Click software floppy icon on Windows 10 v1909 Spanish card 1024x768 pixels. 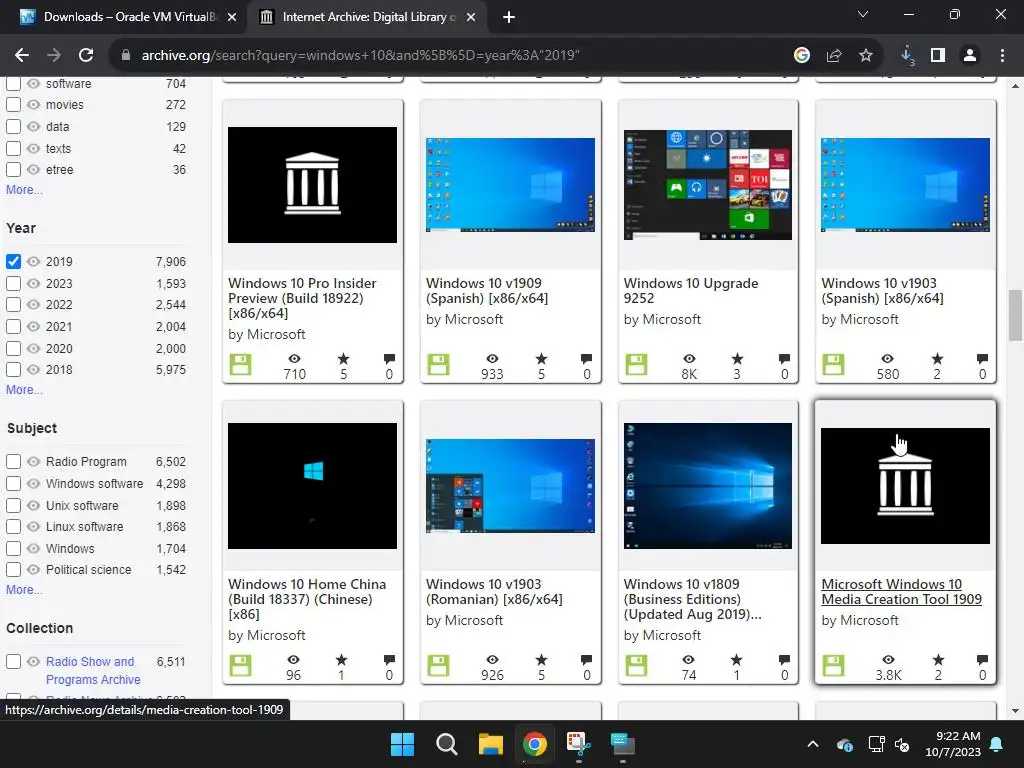[x=438, y=364]
